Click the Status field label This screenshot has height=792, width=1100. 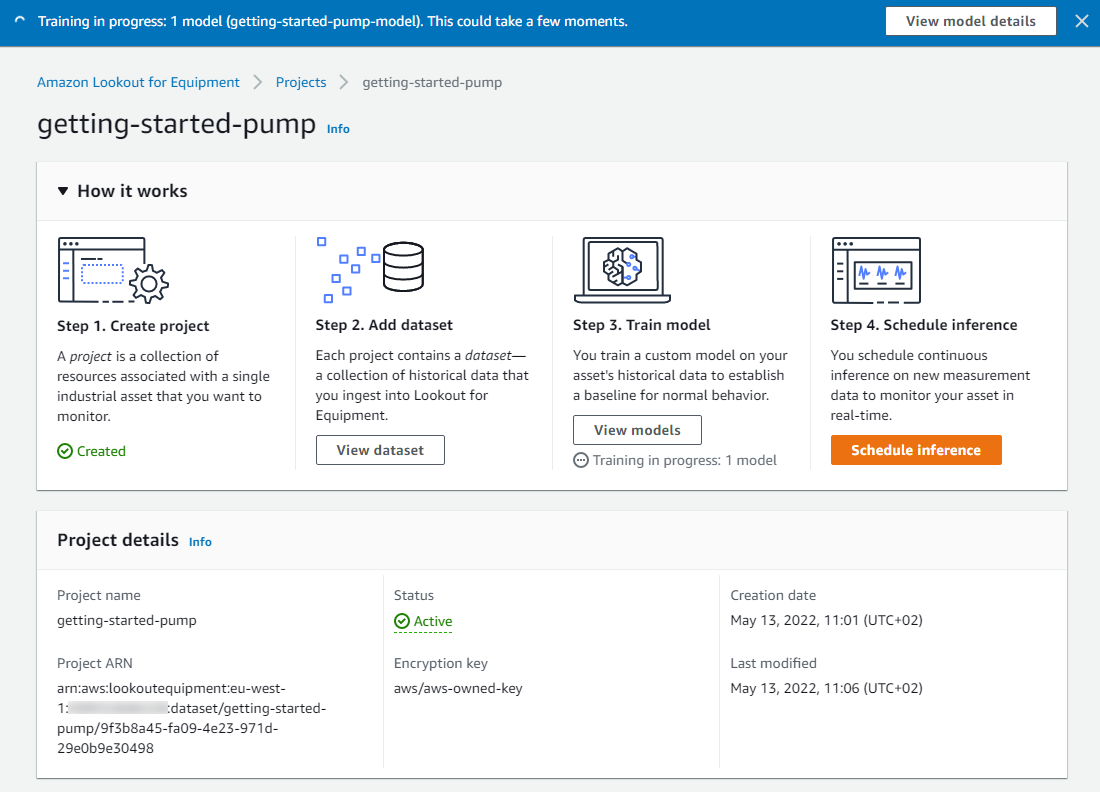click(x=414, y=595)
